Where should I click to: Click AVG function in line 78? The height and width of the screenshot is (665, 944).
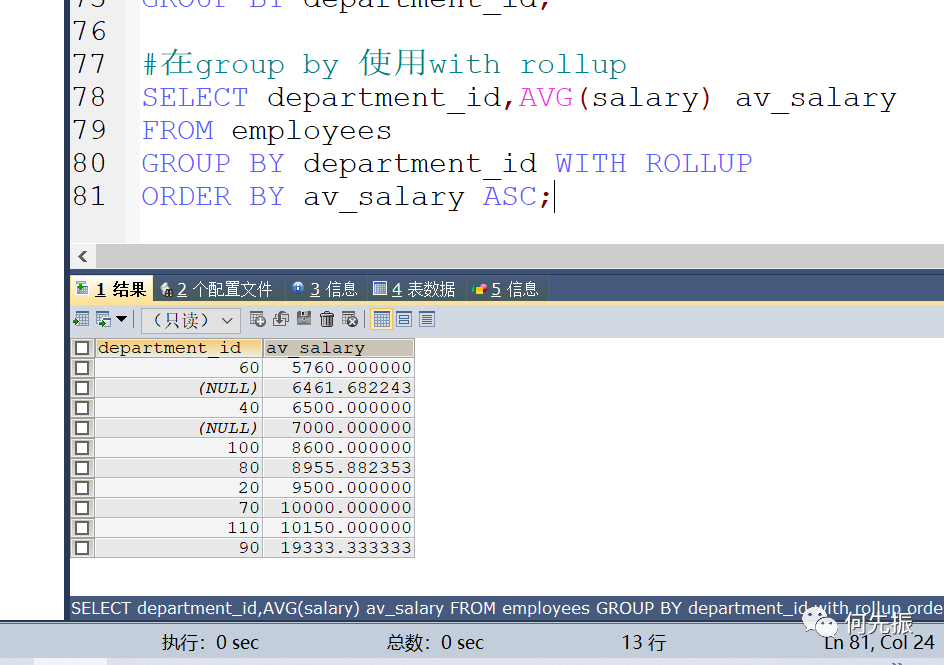click(x=545, y=97)
